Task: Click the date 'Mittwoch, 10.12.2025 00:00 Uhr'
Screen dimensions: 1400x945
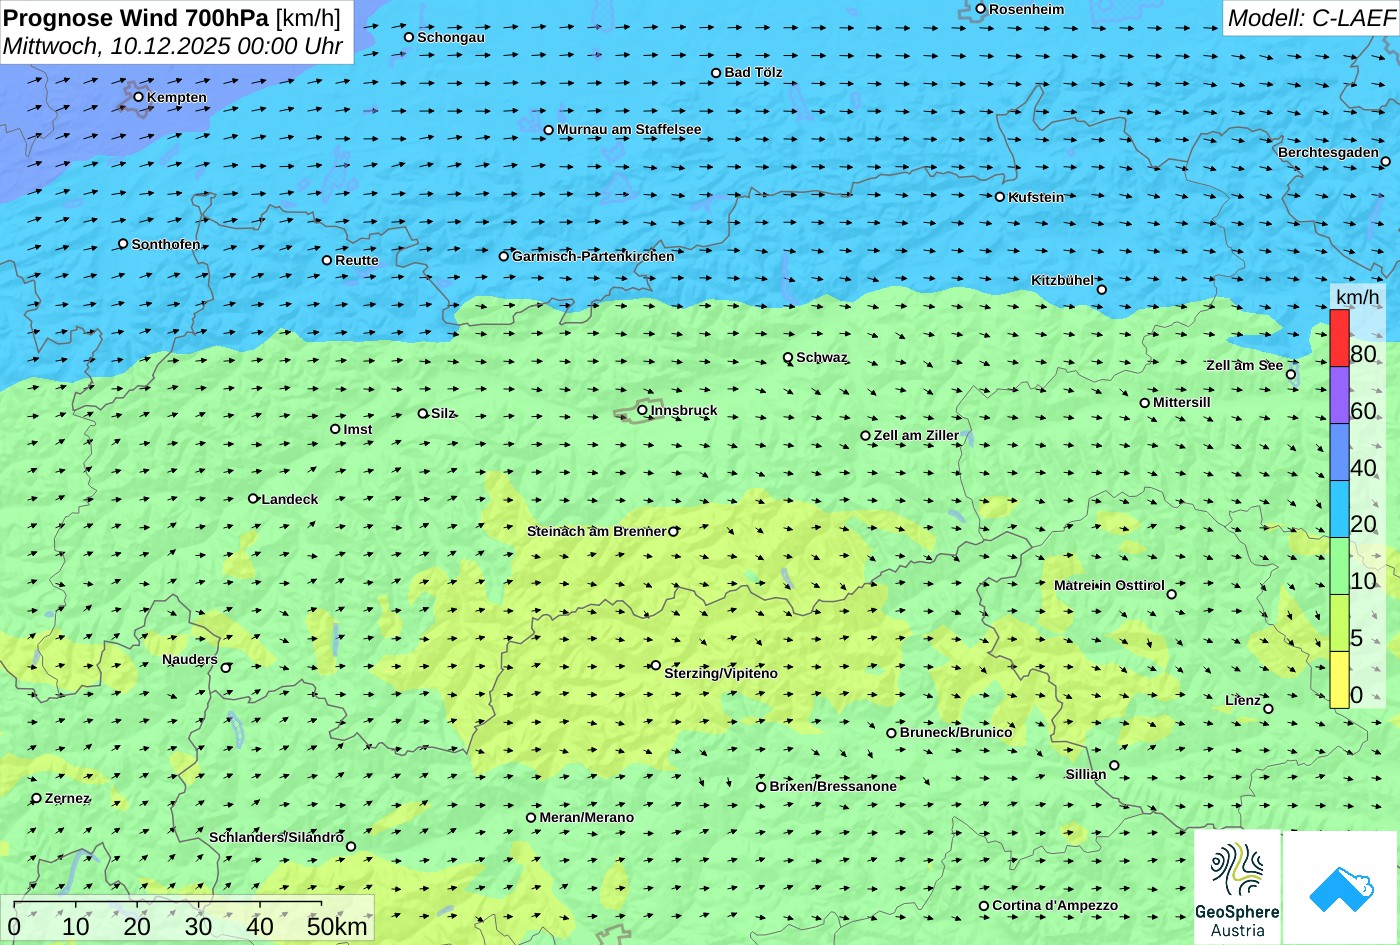Action: pyautogui.click(x=173, y=46)
